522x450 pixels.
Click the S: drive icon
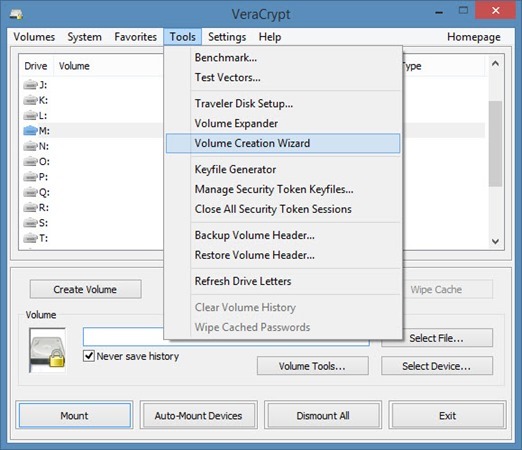30,223
